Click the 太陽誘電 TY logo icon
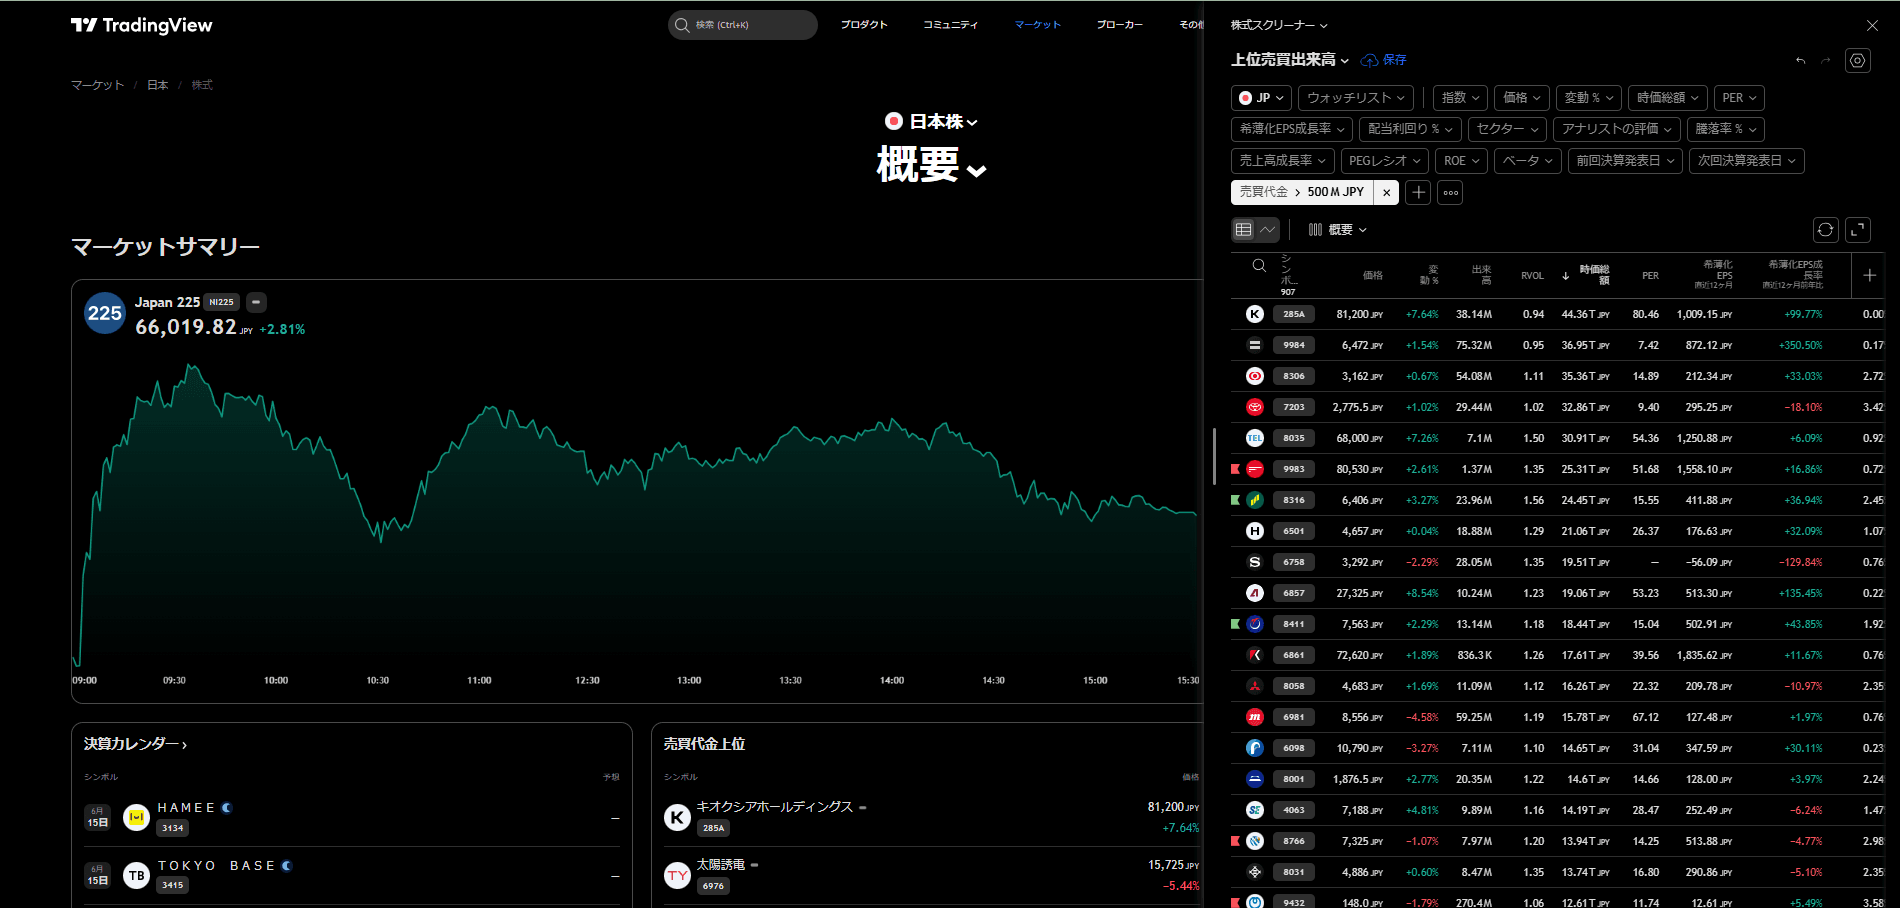Image resolution: width=1900 pixels, height=908 pixels. point(678,875)
